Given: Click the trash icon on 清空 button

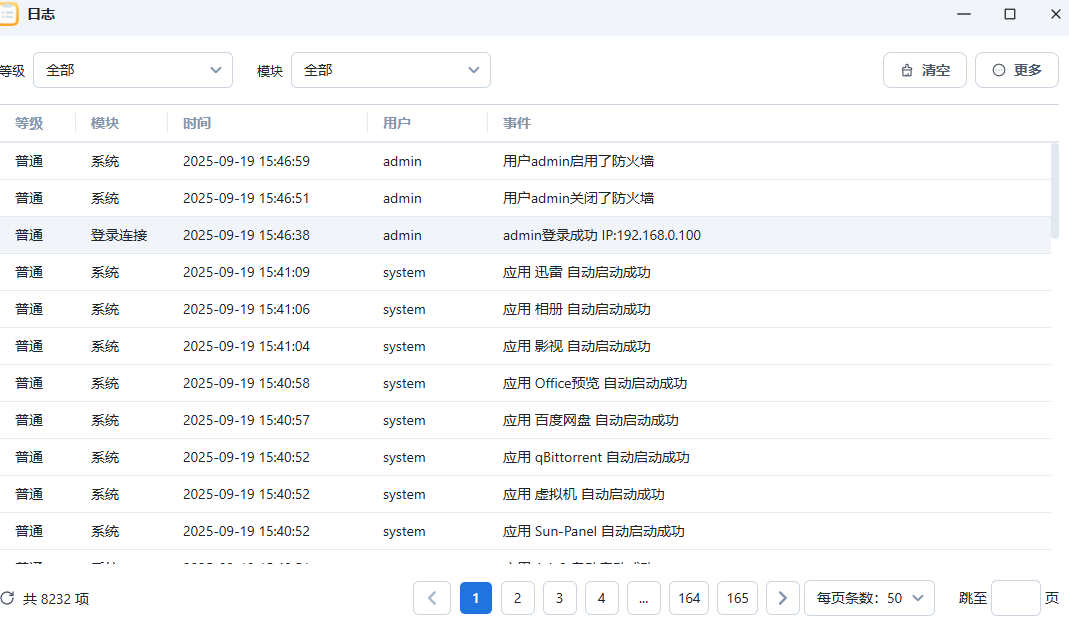Looking at the screenshot, I should [x=907, y=70].
